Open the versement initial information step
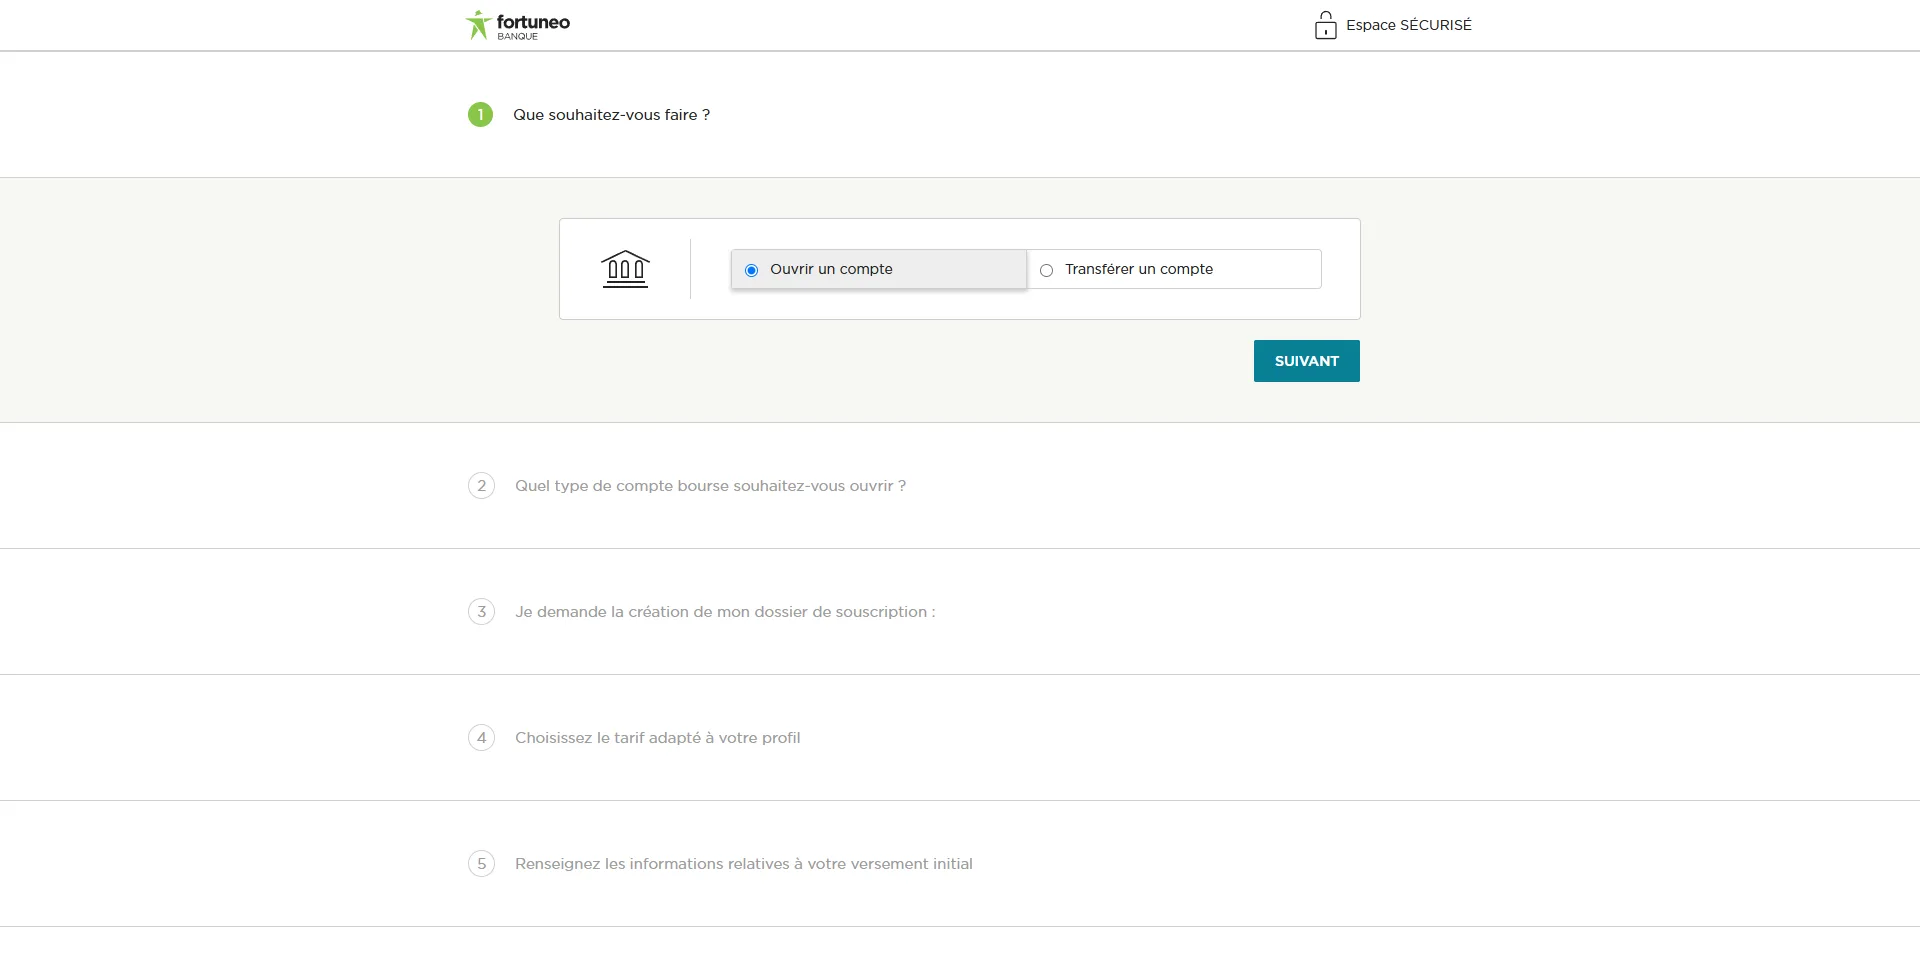1920x957 pixels. 743,864
